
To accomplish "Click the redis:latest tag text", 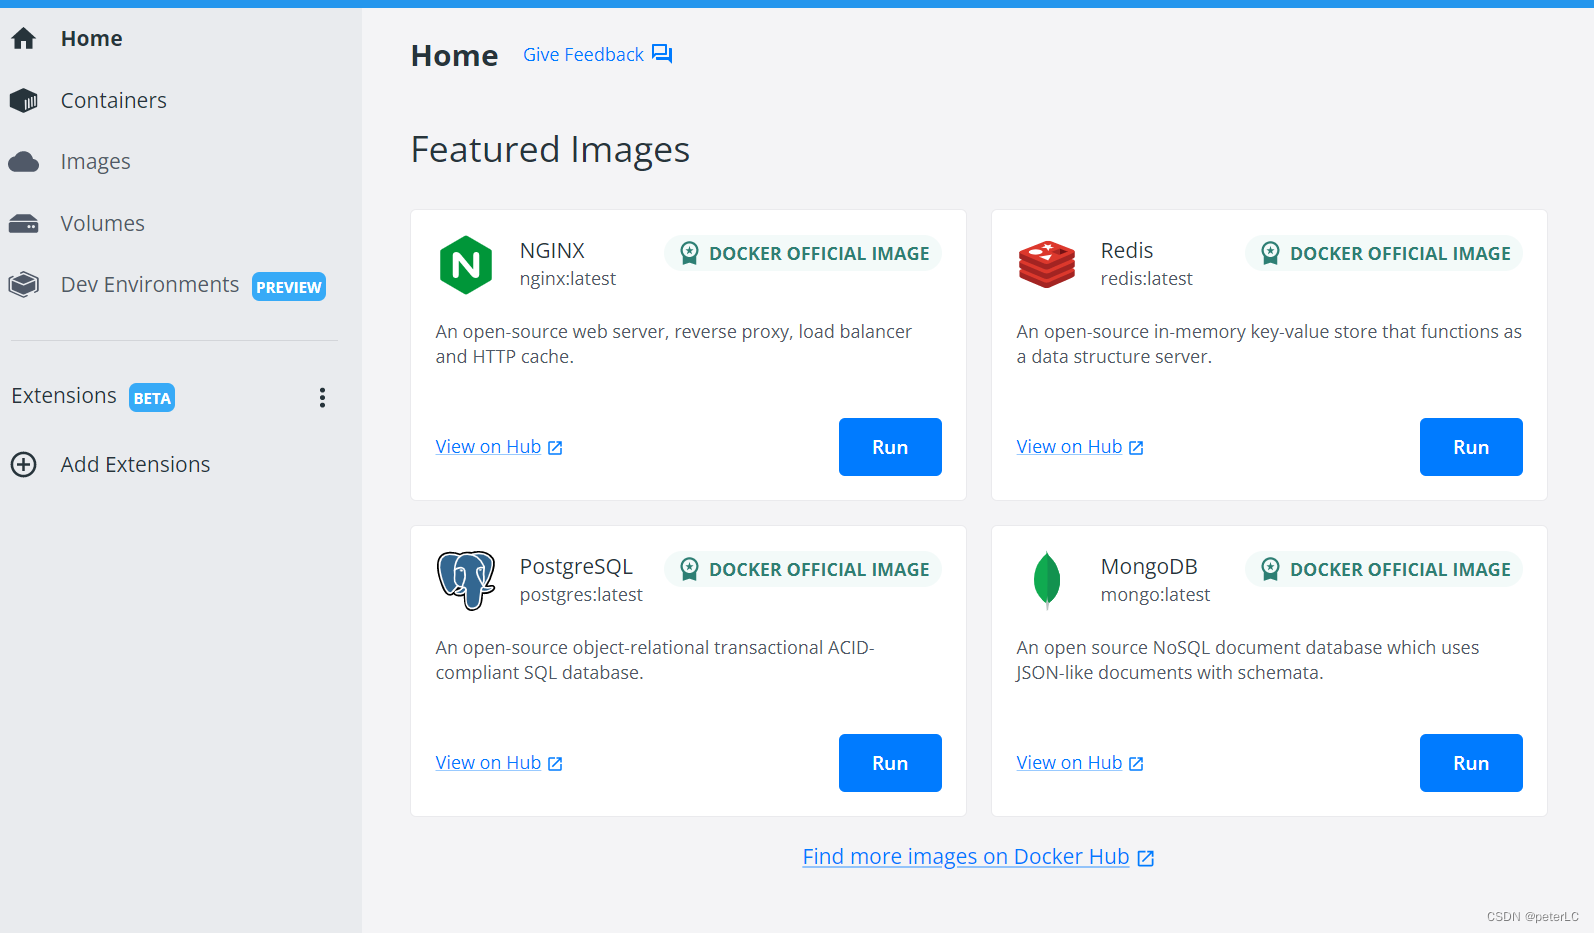I will point(1147,279).
